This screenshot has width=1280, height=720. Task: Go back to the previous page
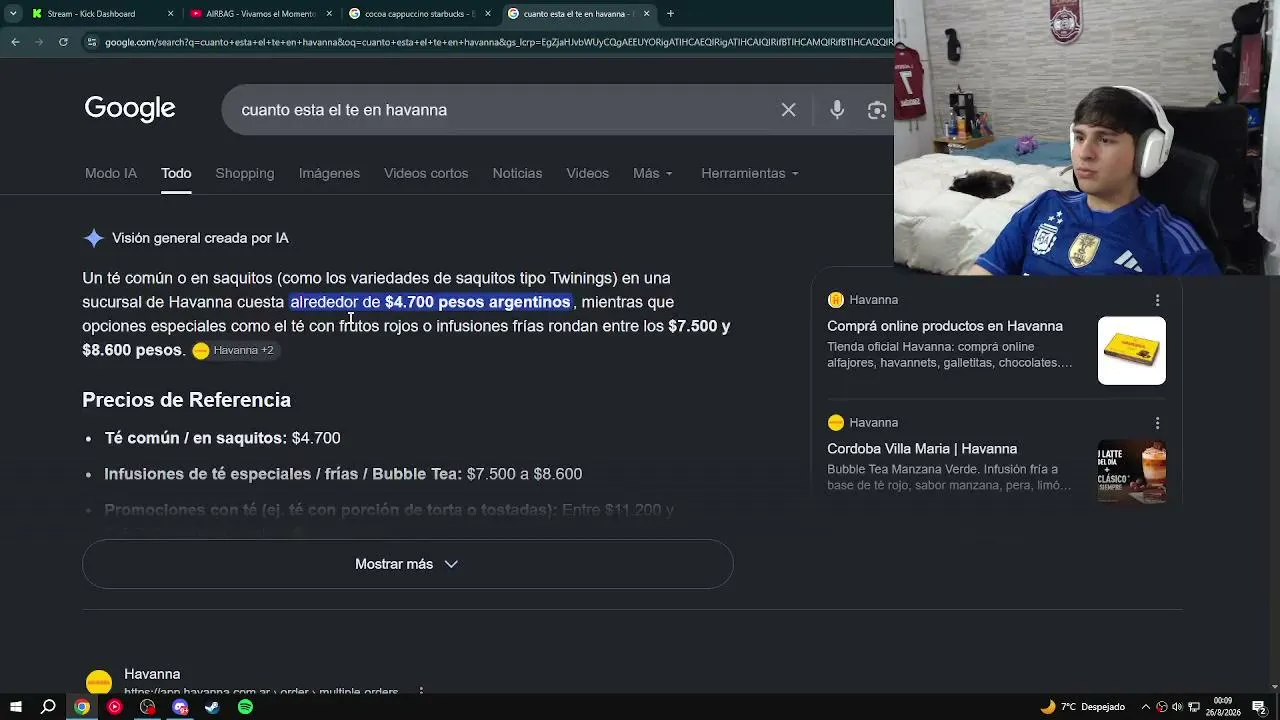[15, 42]
